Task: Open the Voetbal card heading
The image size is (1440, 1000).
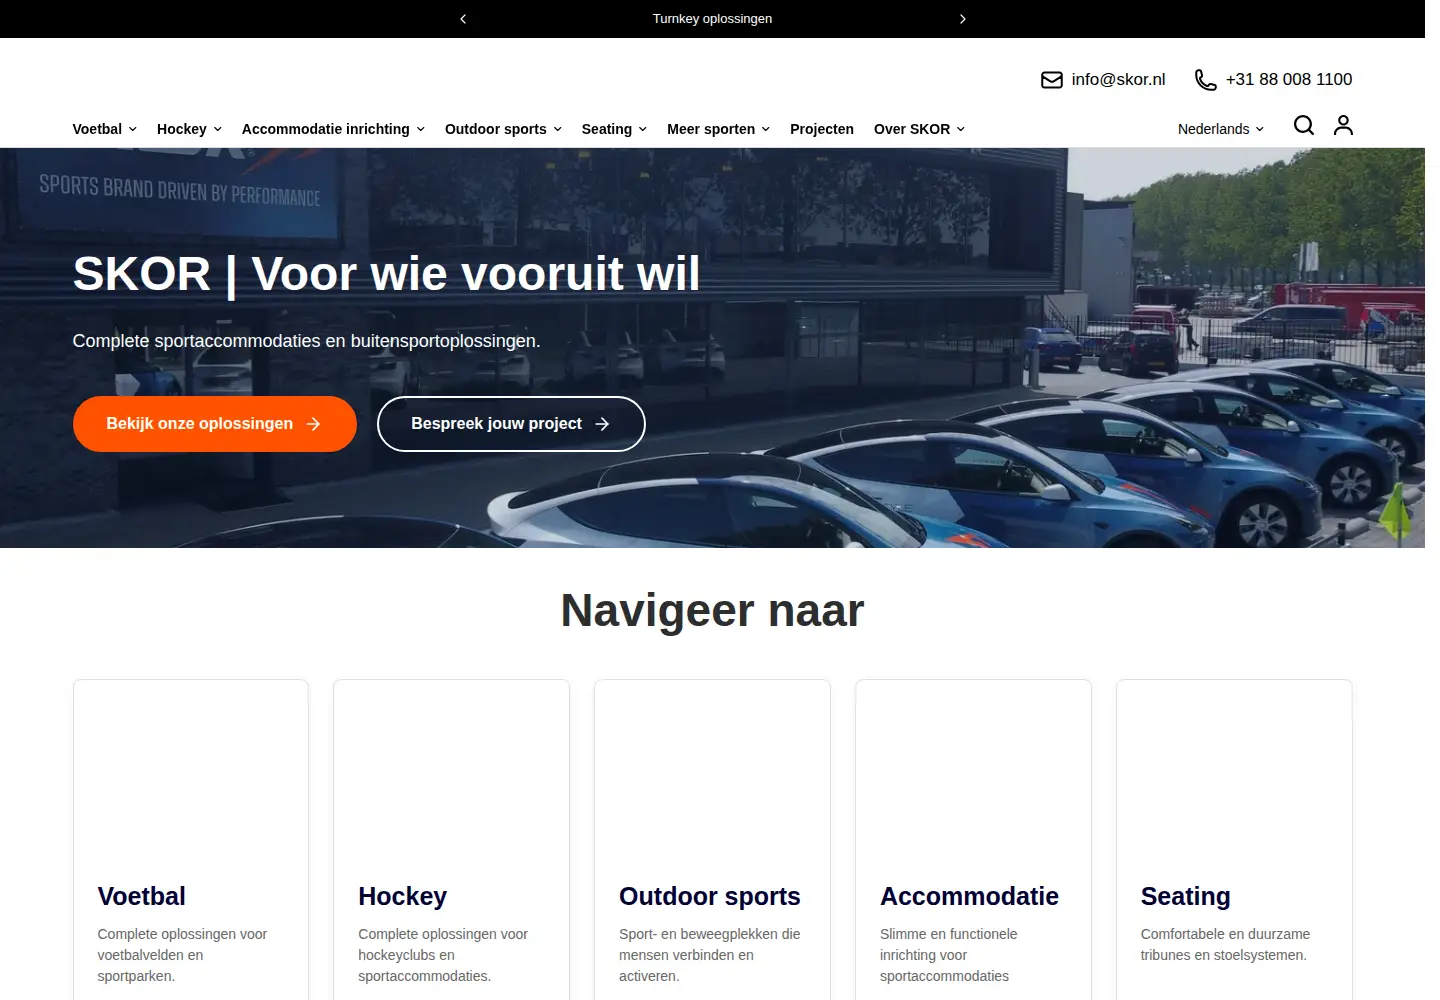Action: pos(142,896)
